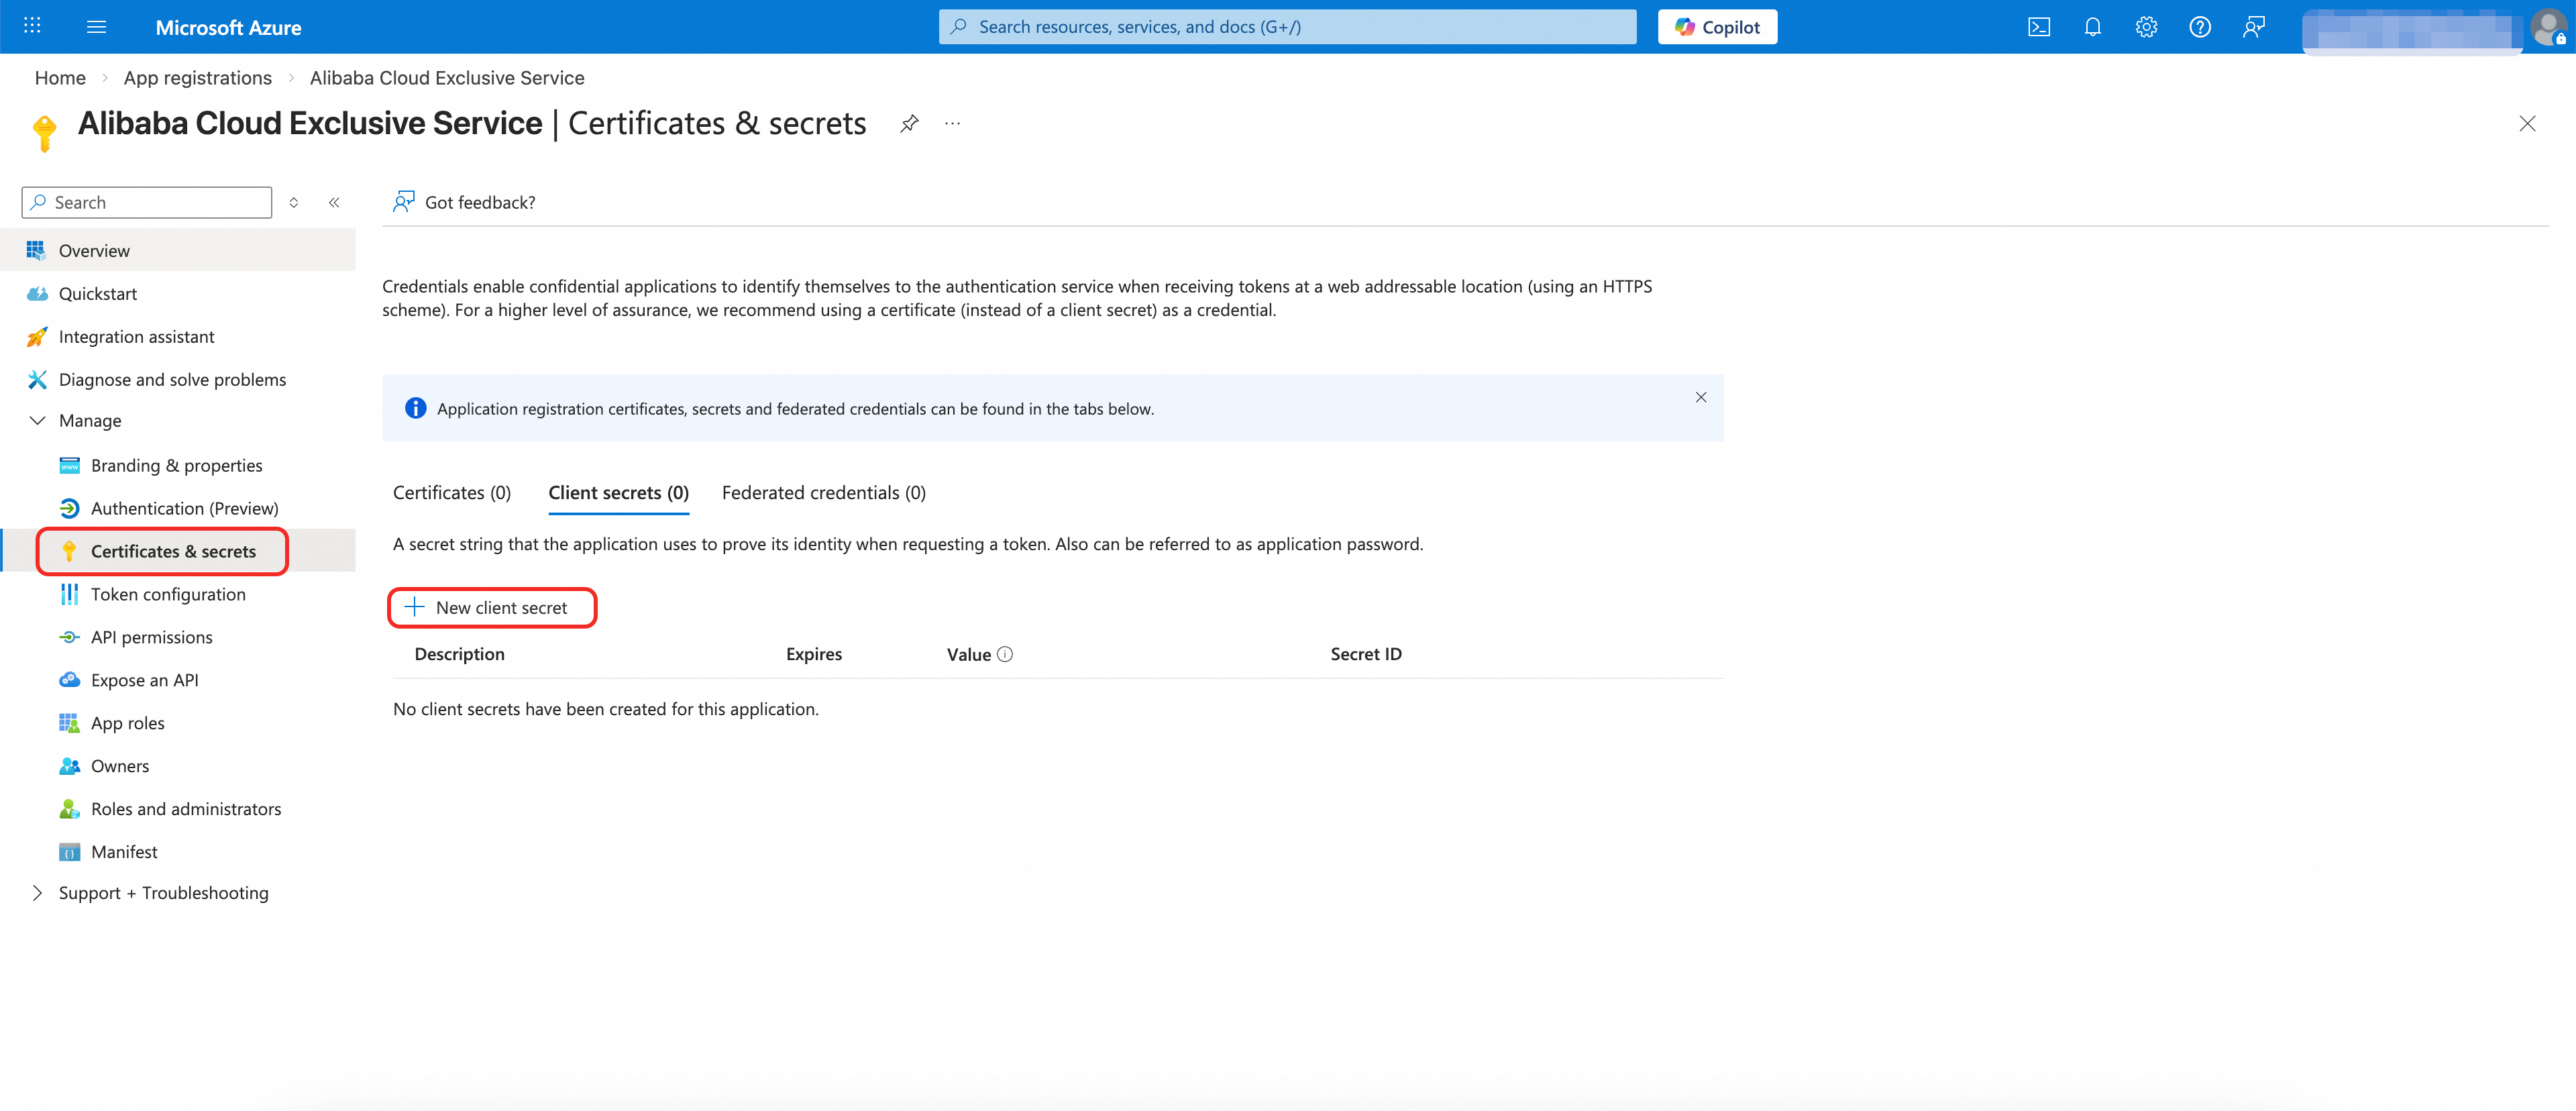Screen dimensions: 2576x1111
Task: Open Cloud Shell from the top bar
Action: pos(2038,27)
